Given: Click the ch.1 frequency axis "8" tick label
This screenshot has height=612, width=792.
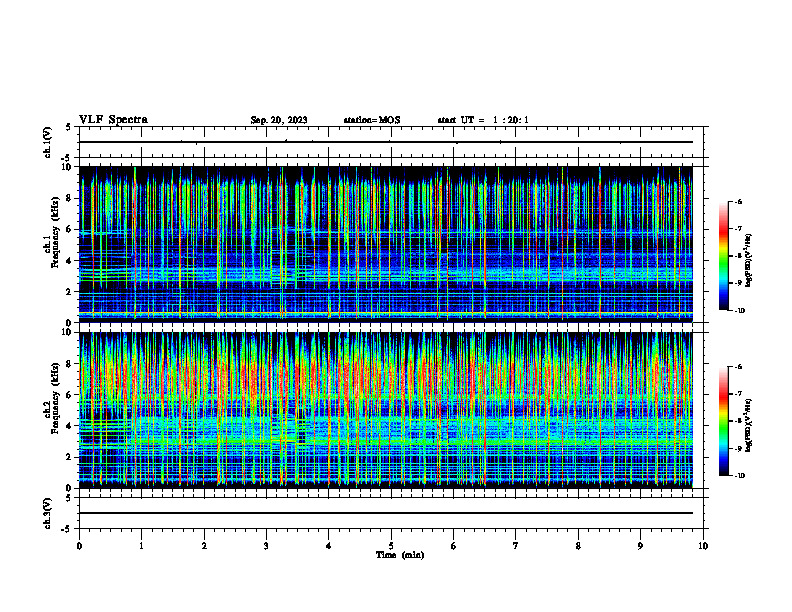Looking at the screenshot, I should (x=70, y=198).
